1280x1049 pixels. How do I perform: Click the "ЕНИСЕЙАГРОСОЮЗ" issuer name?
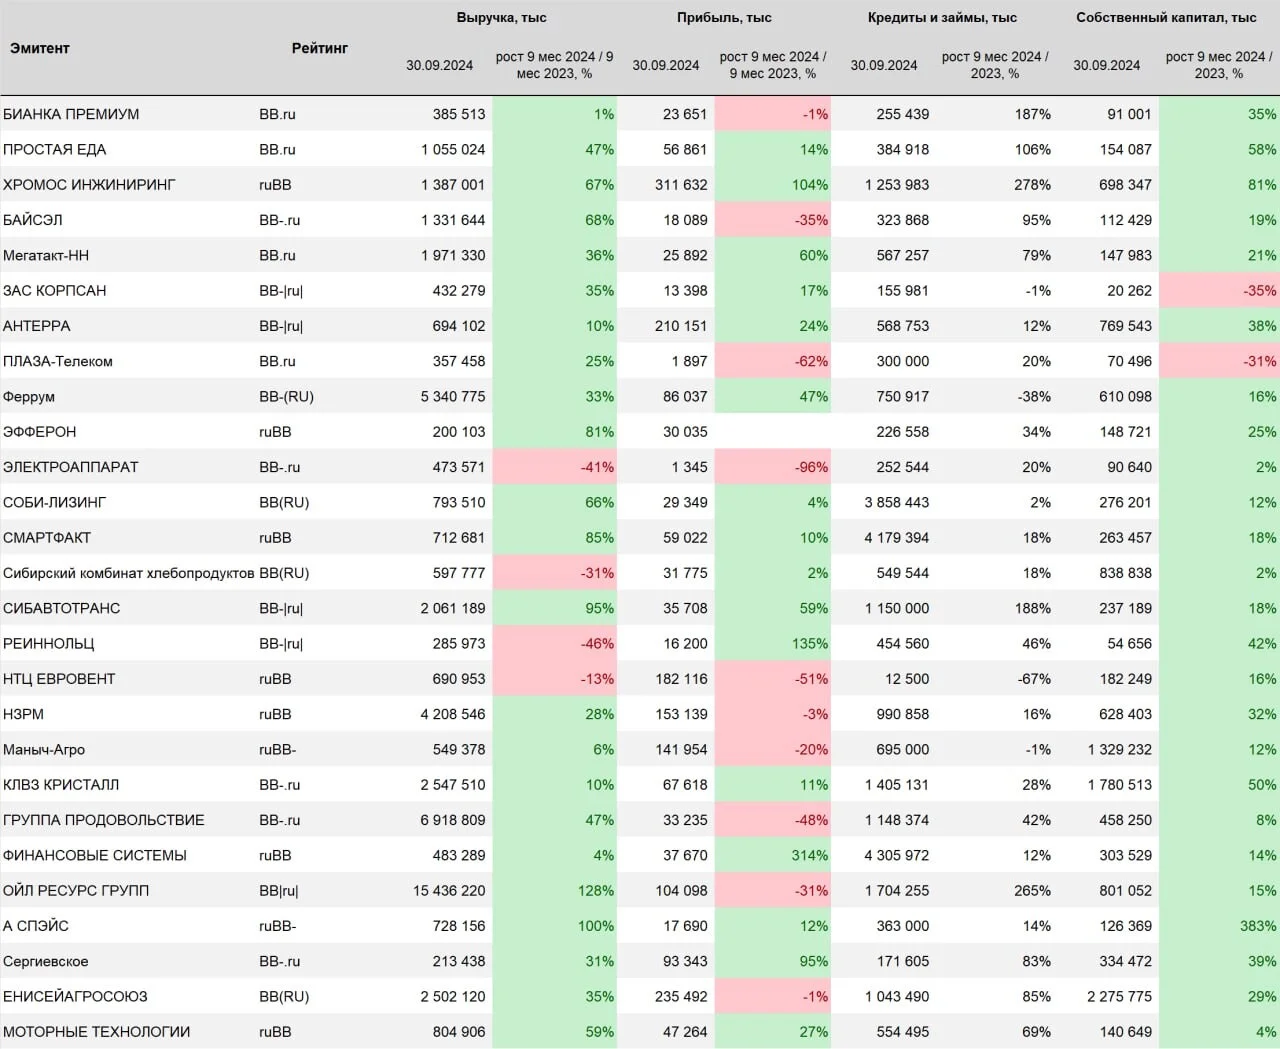[x=75, y=997]
